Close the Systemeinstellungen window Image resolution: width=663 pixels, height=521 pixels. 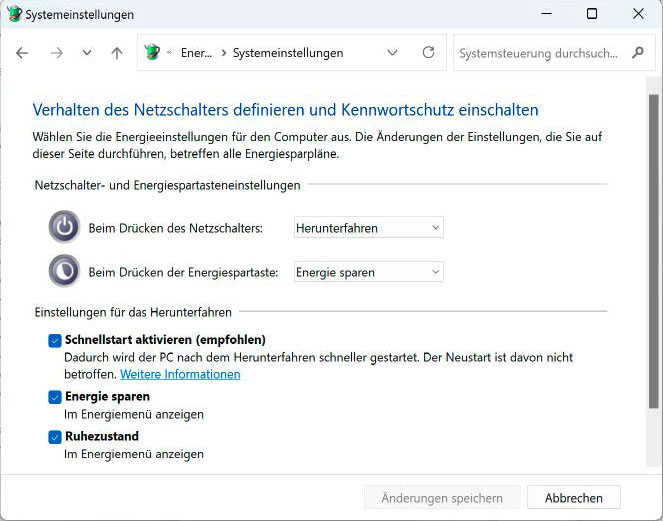point(638,14)
